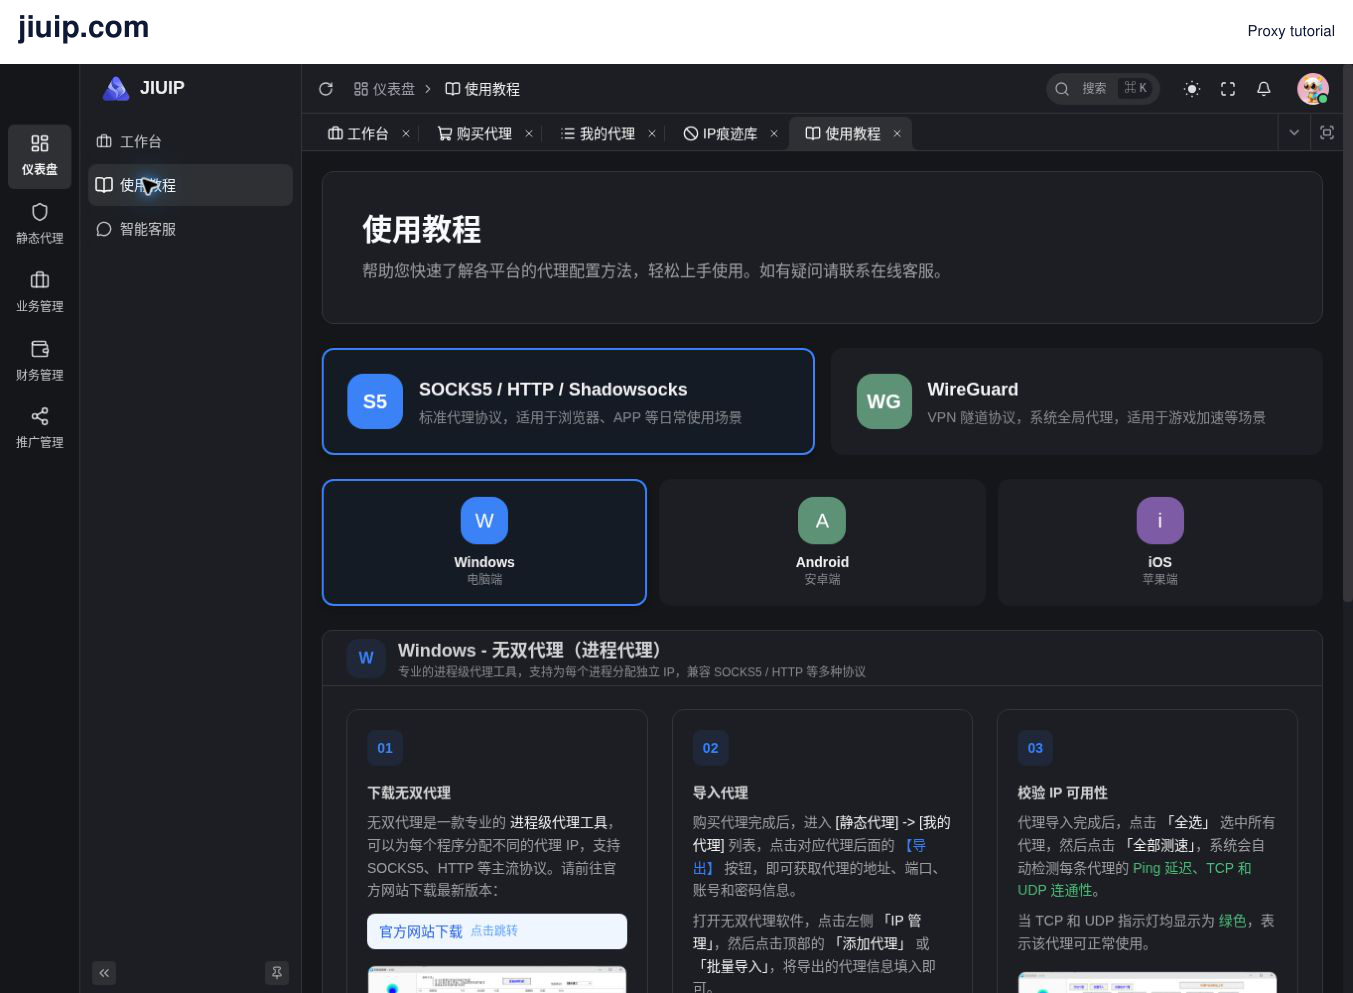The width and height of the screenshot is (1353, 993).
Task: Open the 仪表盘 dashboard sidebar icon
Action: (x=40, y=156)
